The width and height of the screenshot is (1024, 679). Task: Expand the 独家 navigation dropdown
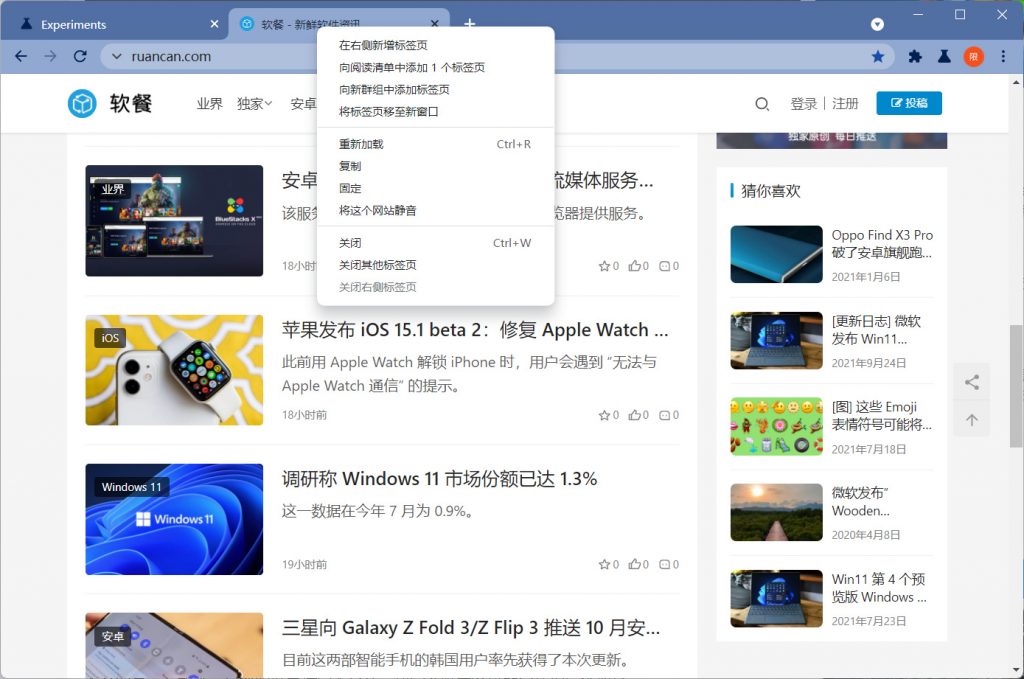(x=254, y=104)
